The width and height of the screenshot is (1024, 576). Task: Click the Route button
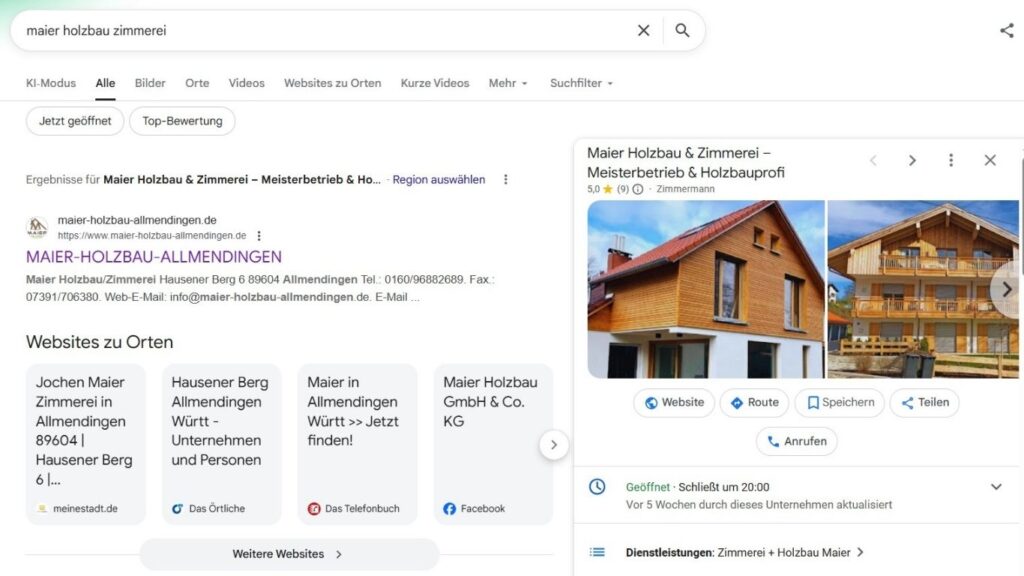click(x=754, y=403)
